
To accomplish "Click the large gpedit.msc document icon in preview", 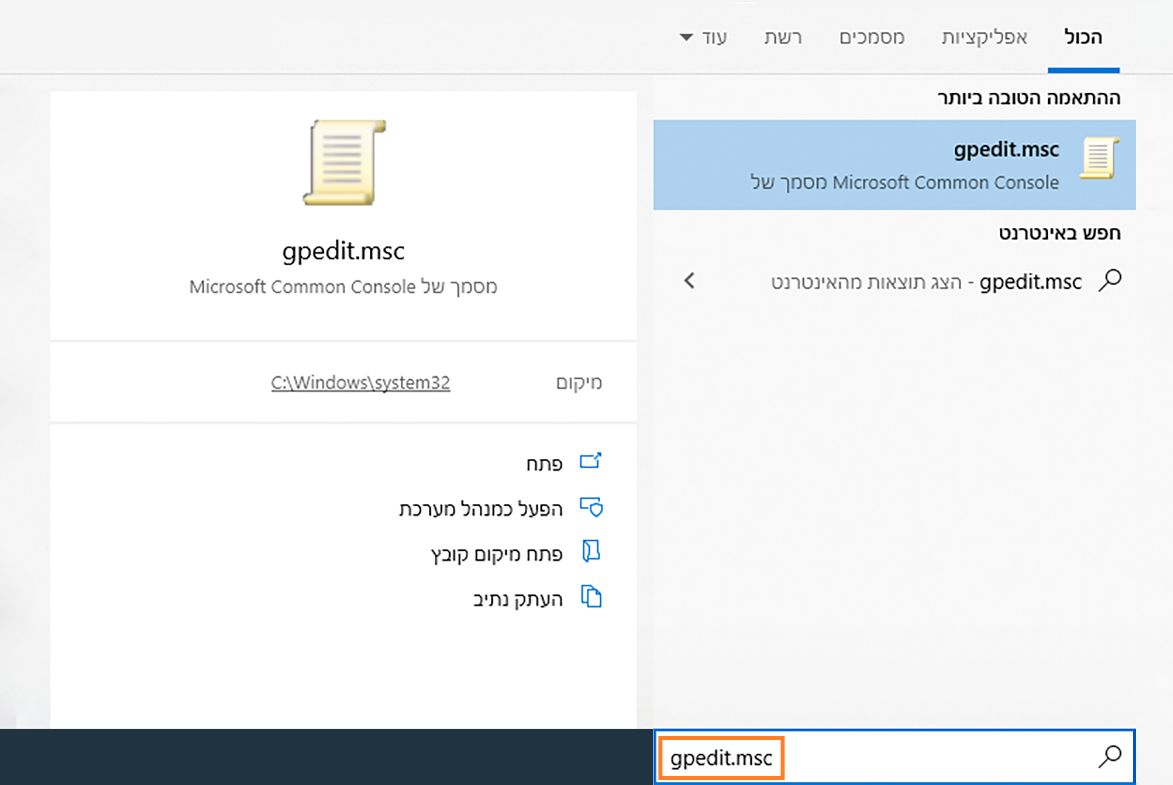I will [x=344, y=162].
